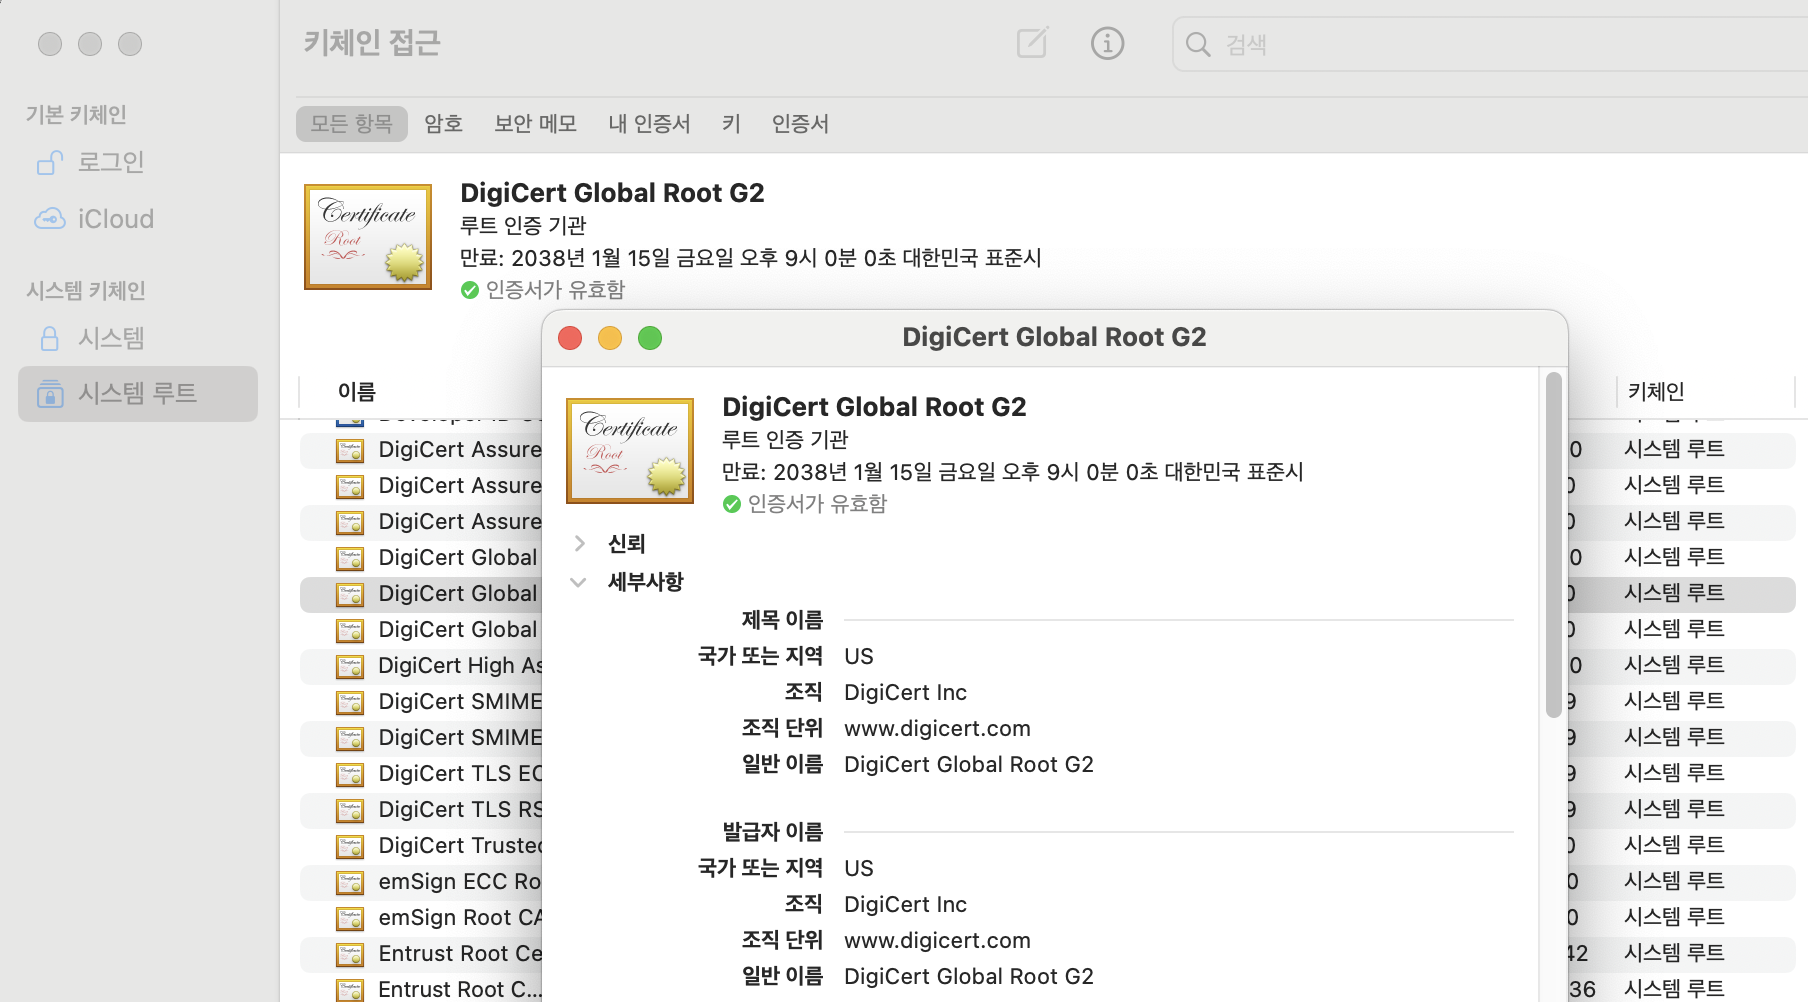Select the DigiCert TLS RS list row
This screenshot has height=1002, width=1808.
click(x=421, y=810)
